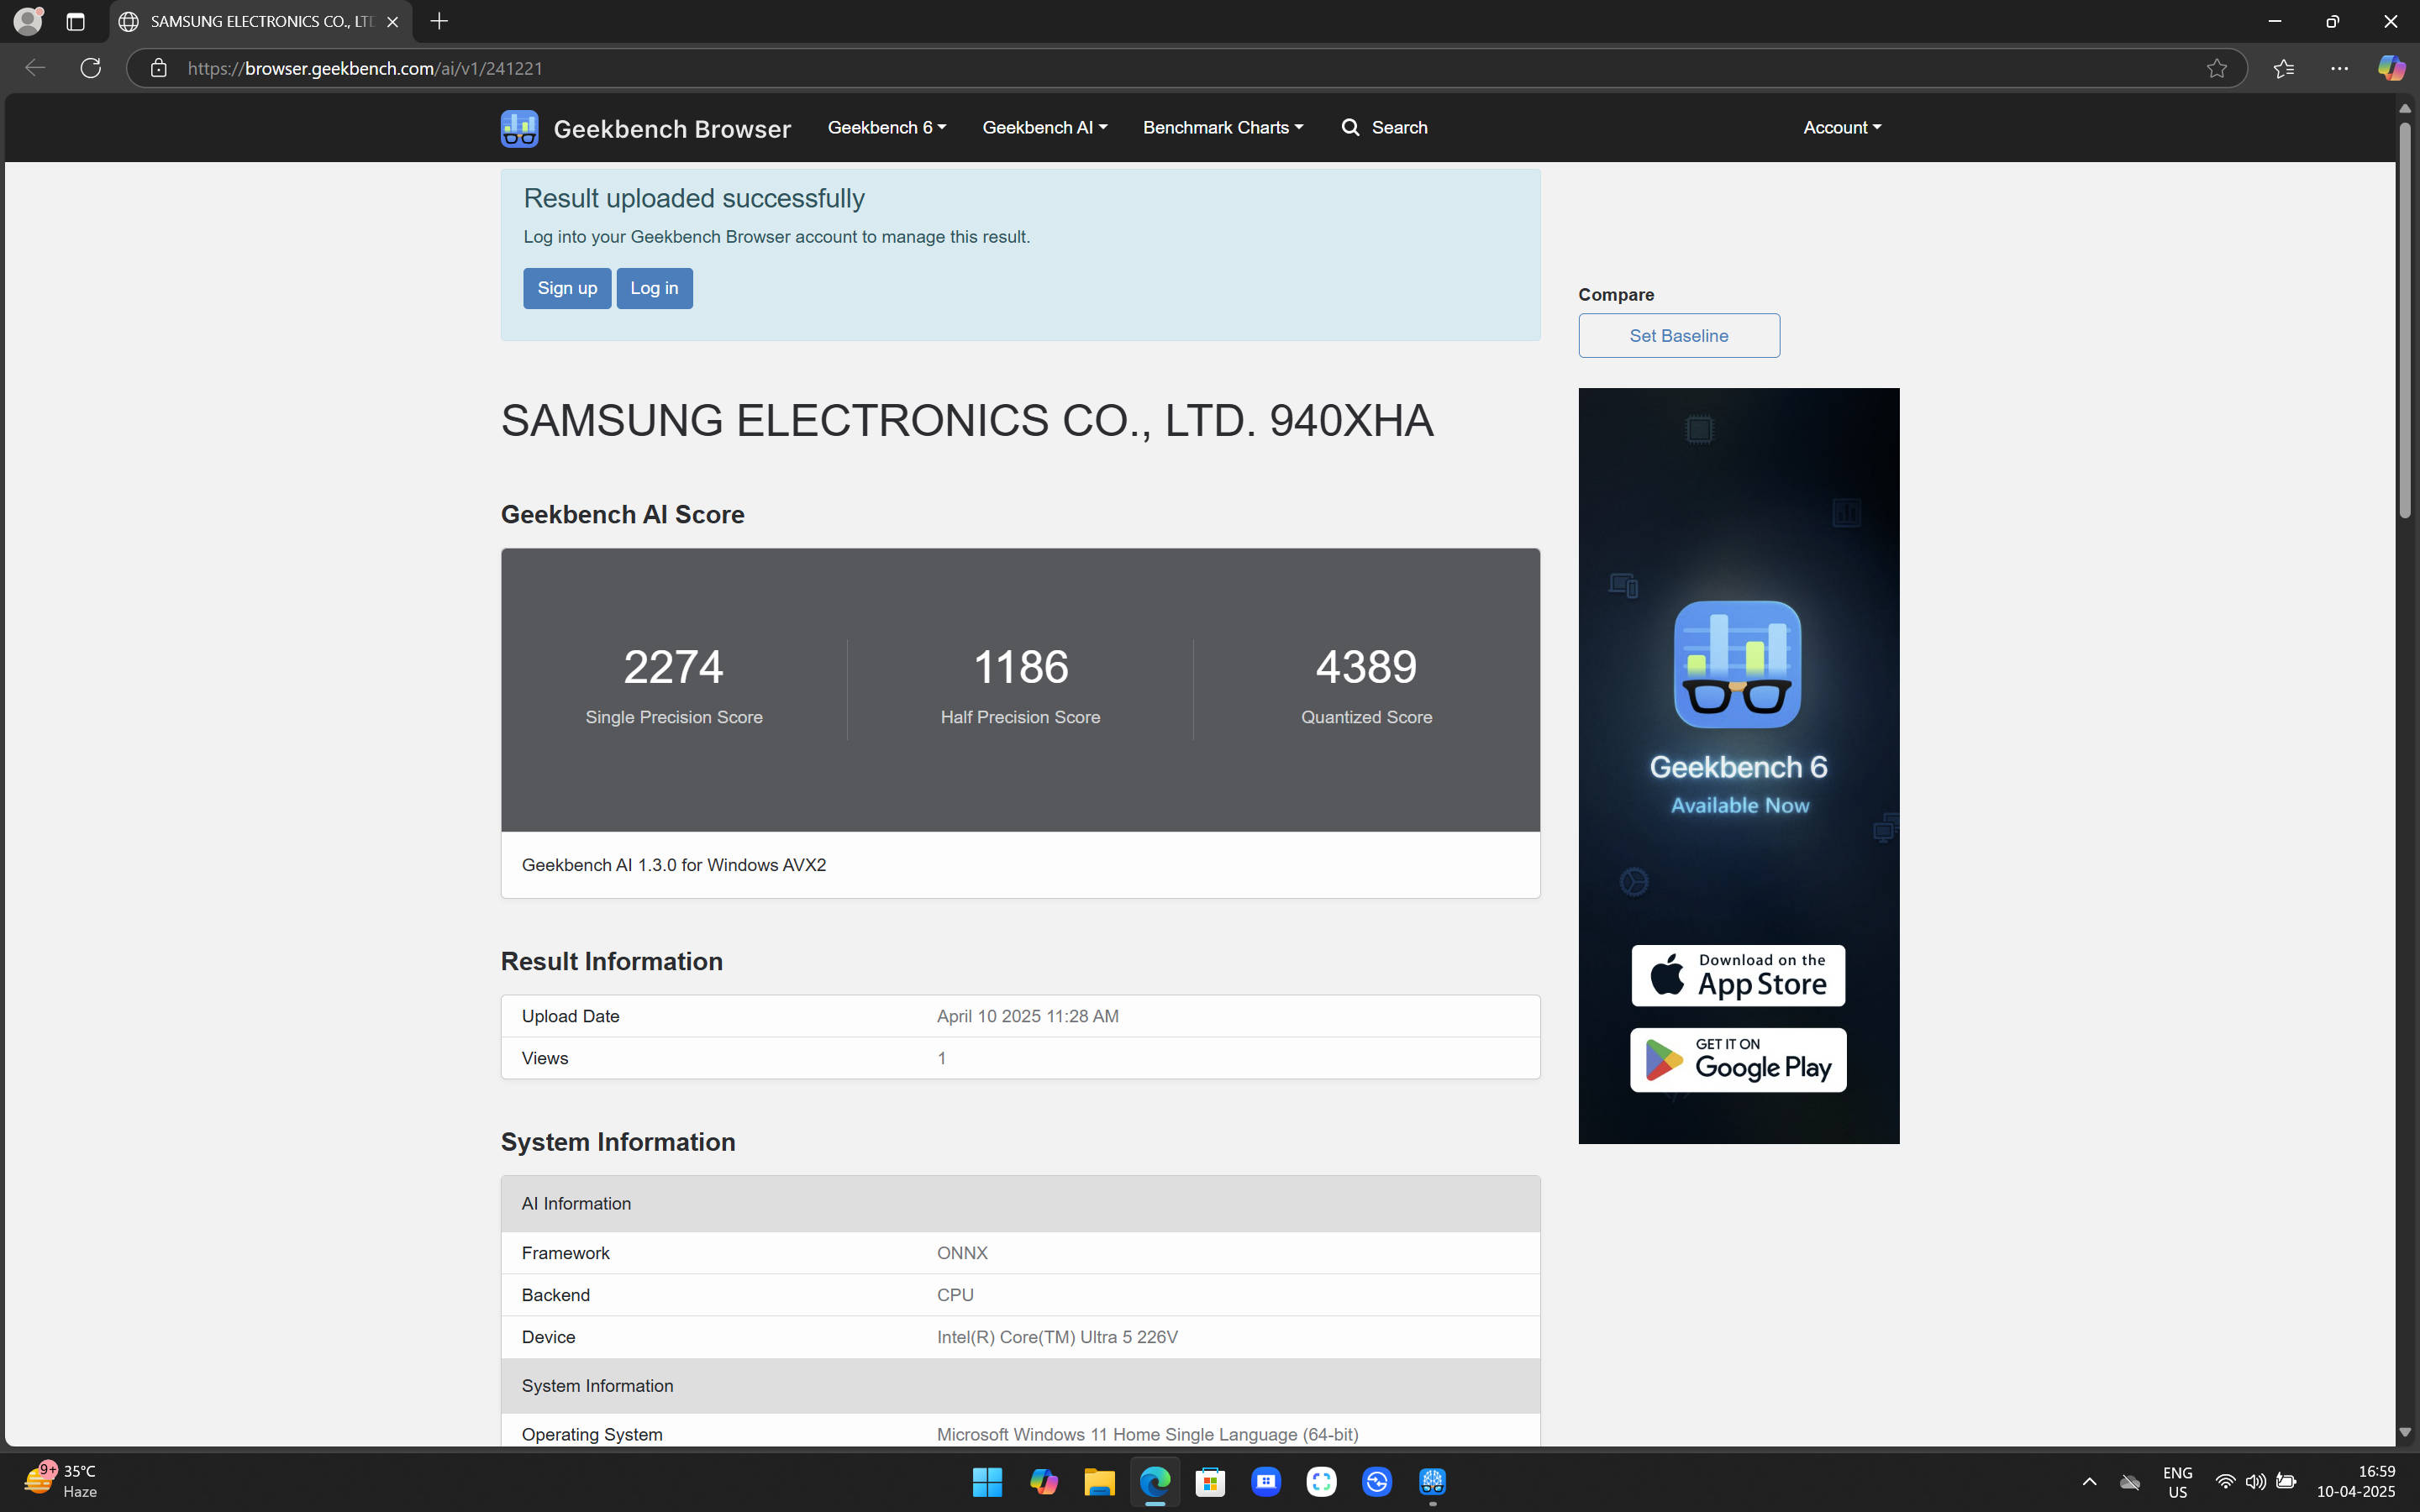Open the blue calendar app taskbar icon

tap(1266, 1481)
